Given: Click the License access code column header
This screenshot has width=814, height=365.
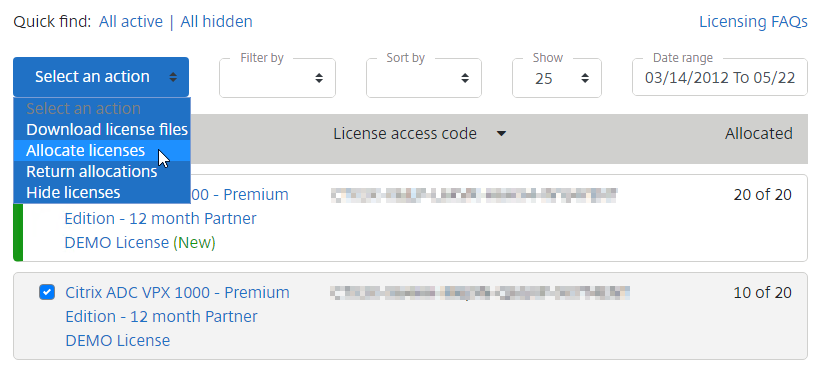Looking at the screenshot, I should click(x=405, y=134).
